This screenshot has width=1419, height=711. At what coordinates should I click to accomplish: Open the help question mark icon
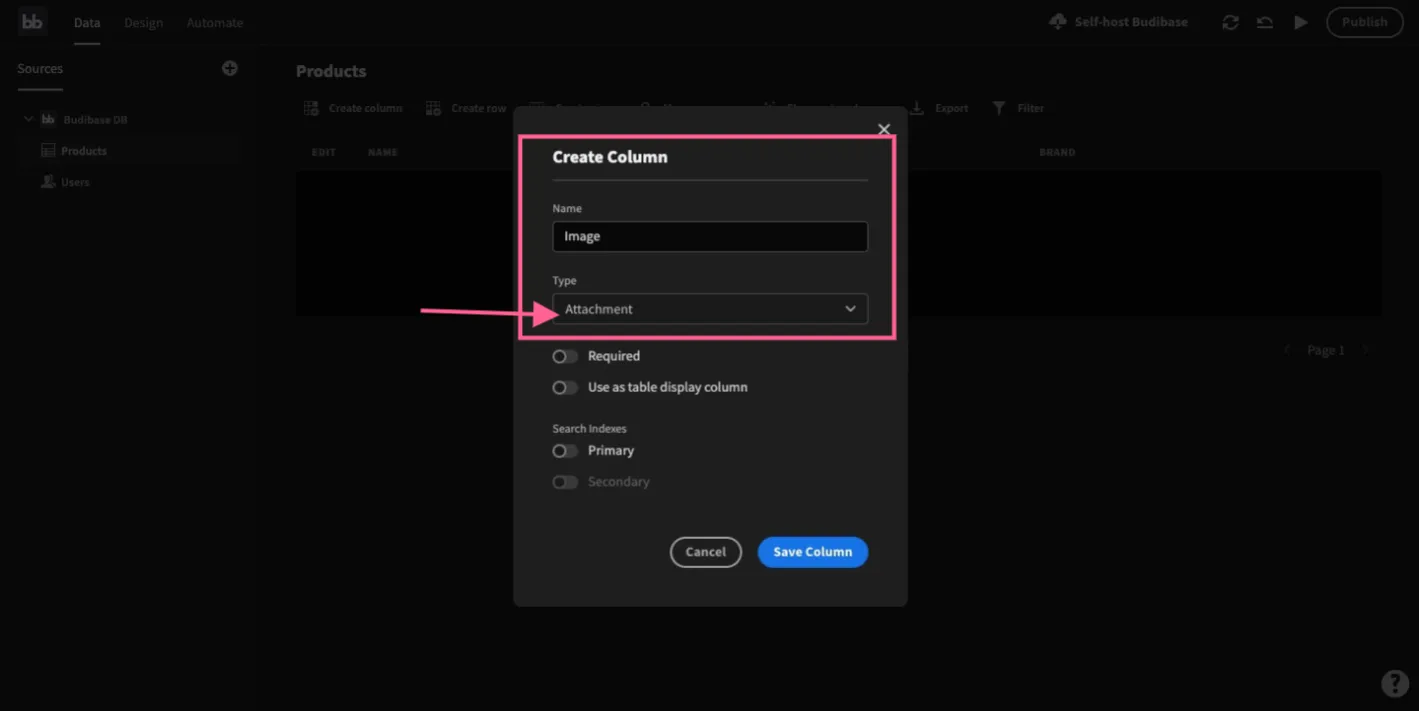(1395, 683)
